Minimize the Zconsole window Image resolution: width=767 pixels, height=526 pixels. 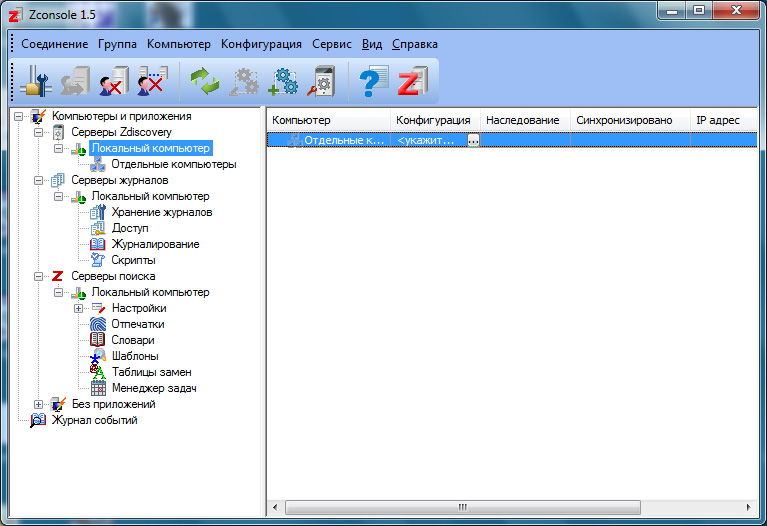(672, 11)
